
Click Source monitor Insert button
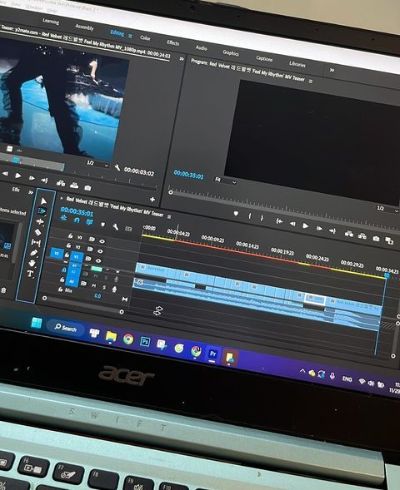[x=61, y=183]
